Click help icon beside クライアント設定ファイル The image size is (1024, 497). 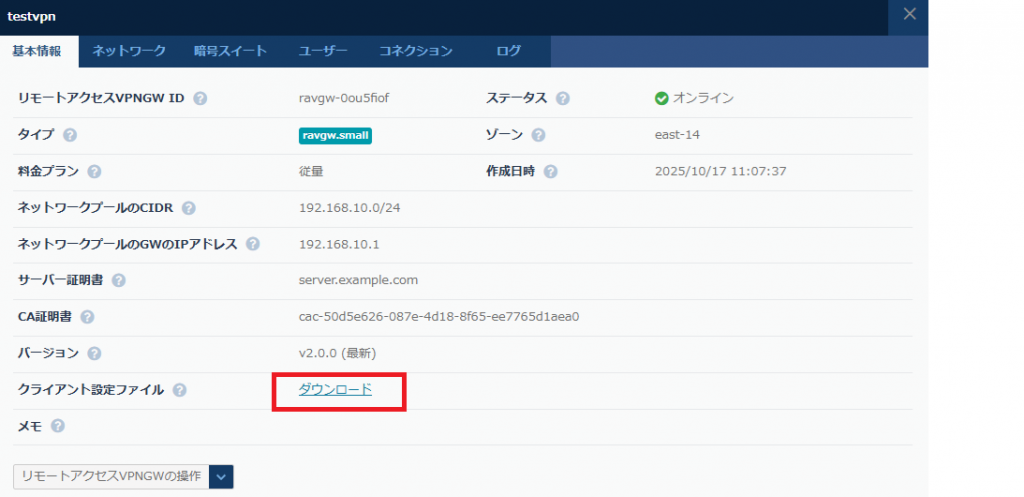pos(180,390)
